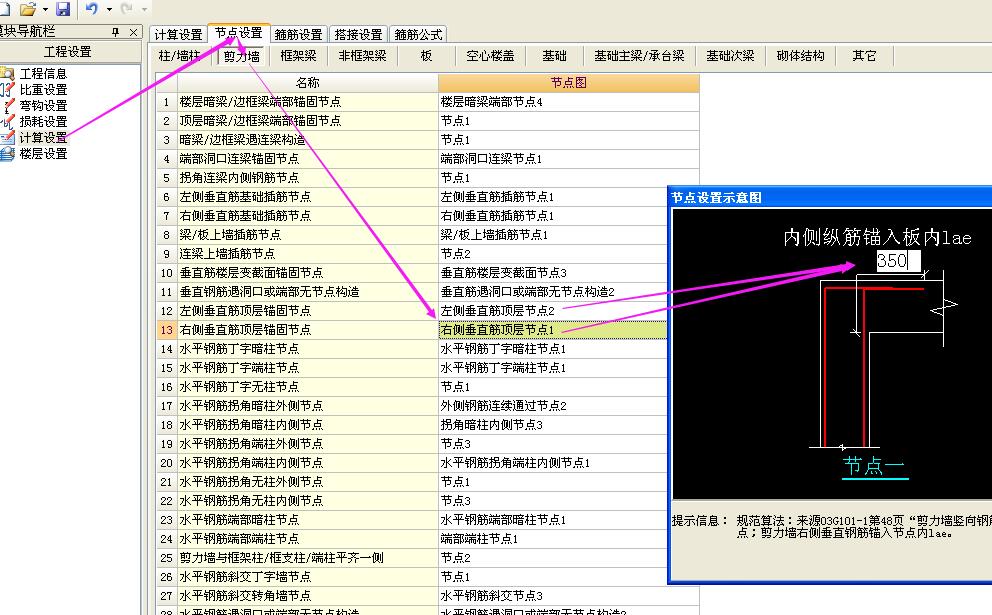Select cell 垂直筋遇洞口或端部无节点构造2
Image resolution: width=992 pixels, height=615 pixels.
553,292
